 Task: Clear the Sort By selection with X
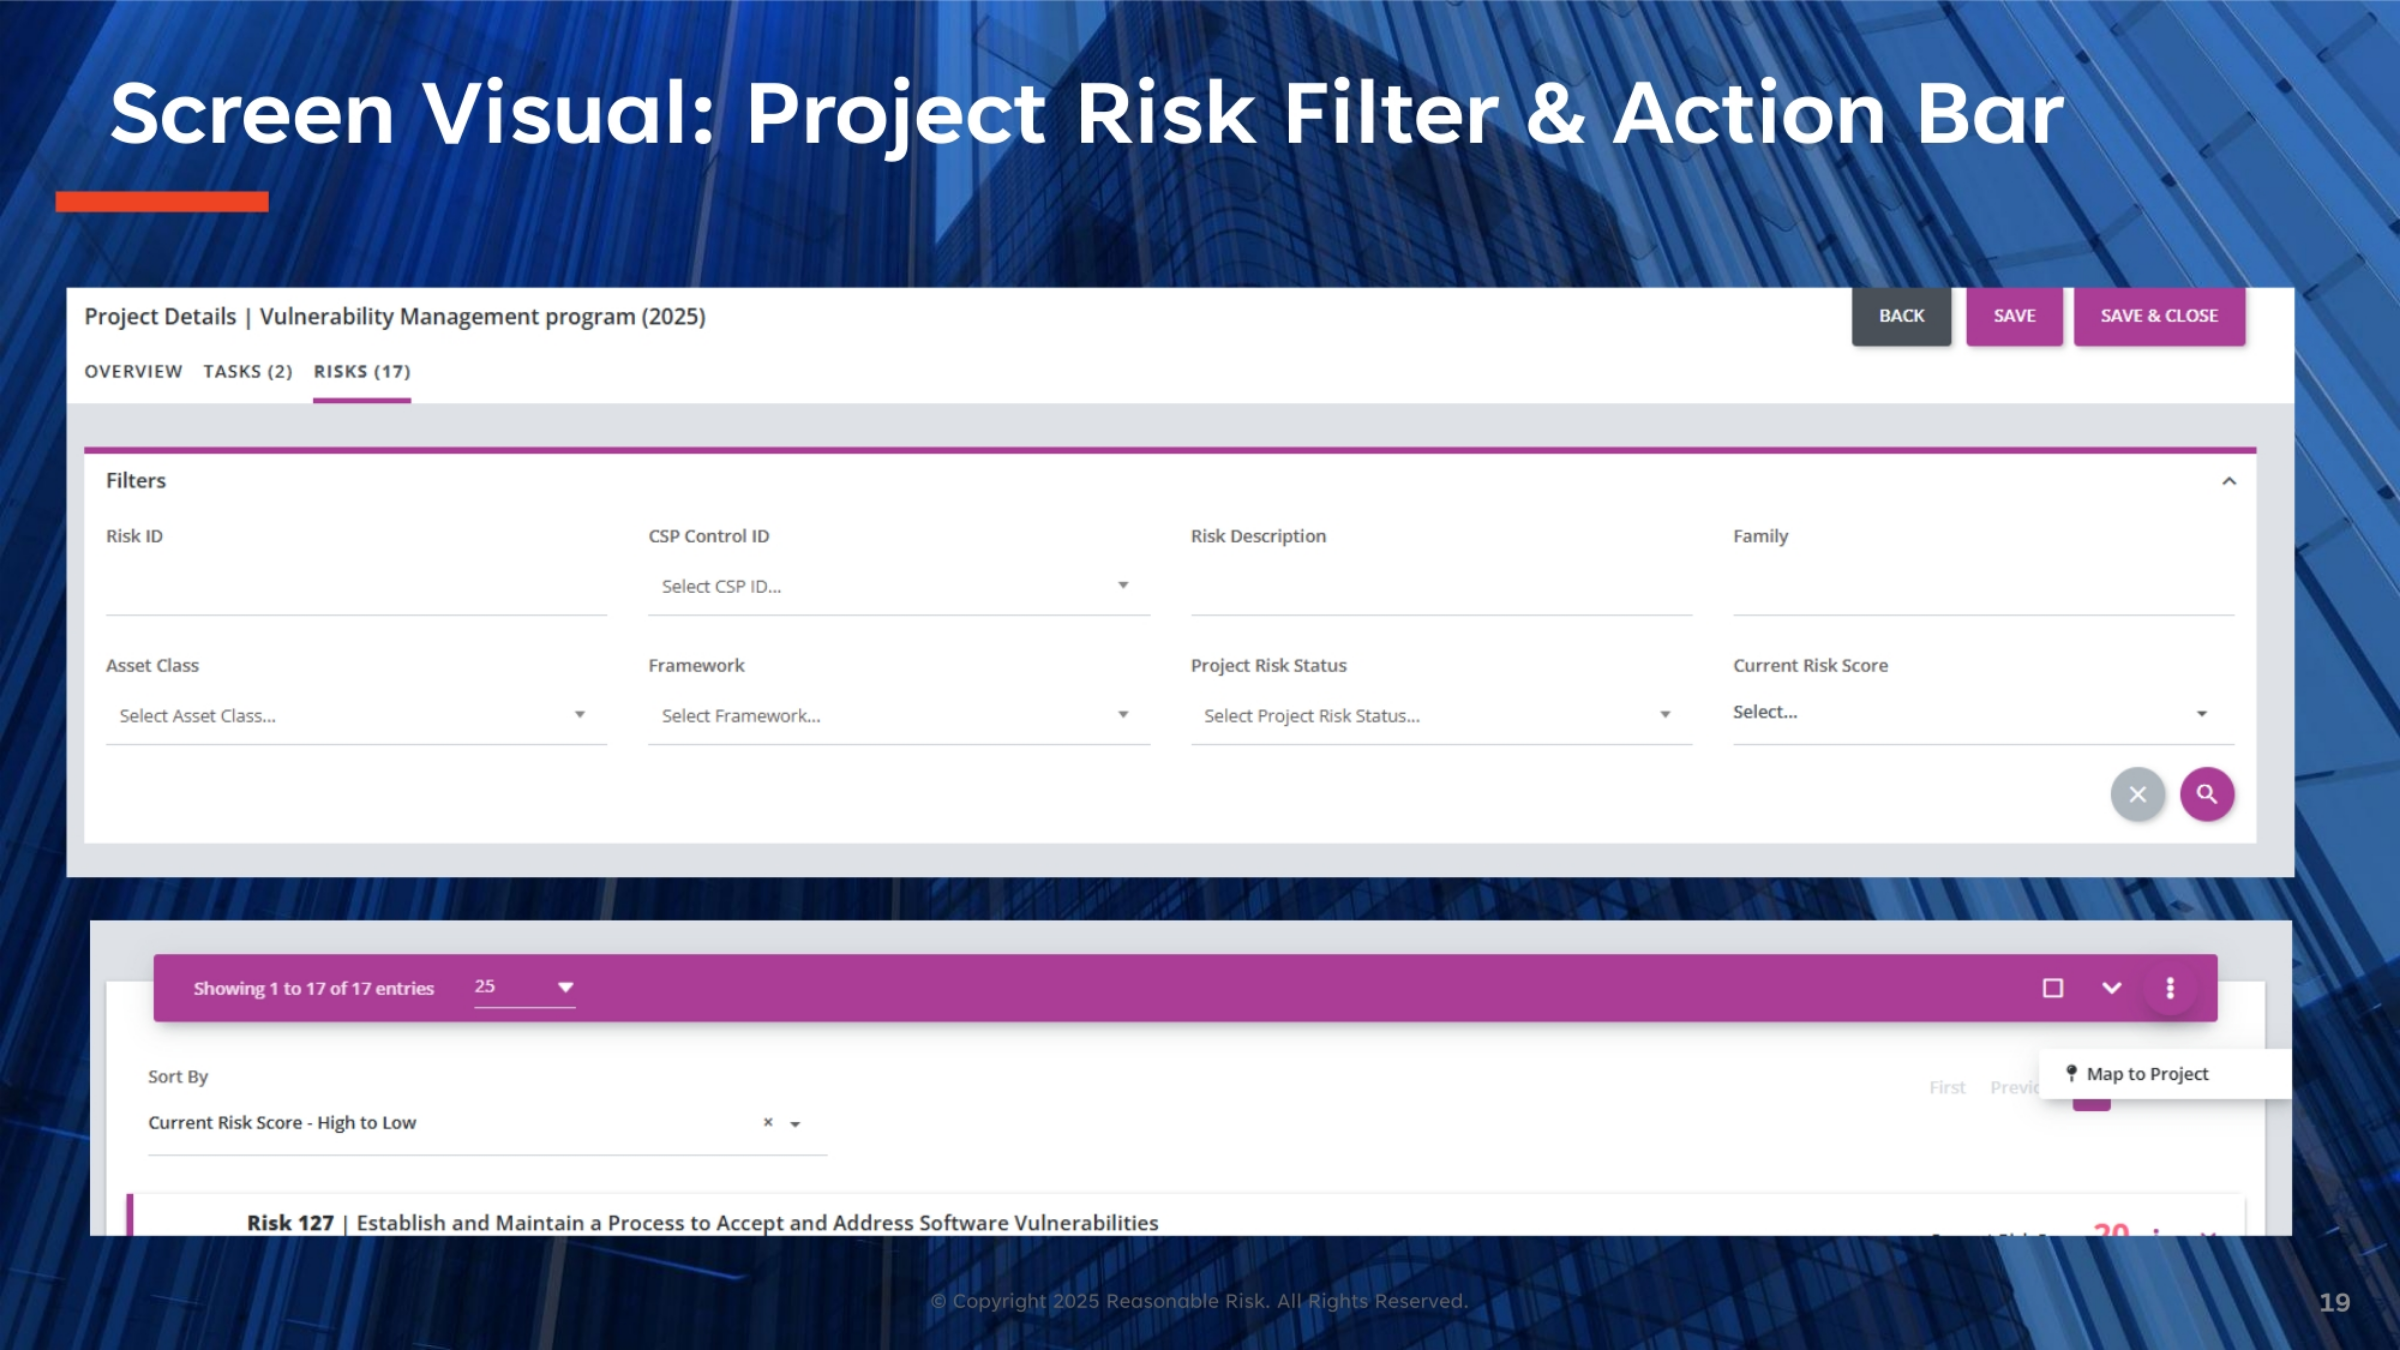click(x=768, y=1122)
